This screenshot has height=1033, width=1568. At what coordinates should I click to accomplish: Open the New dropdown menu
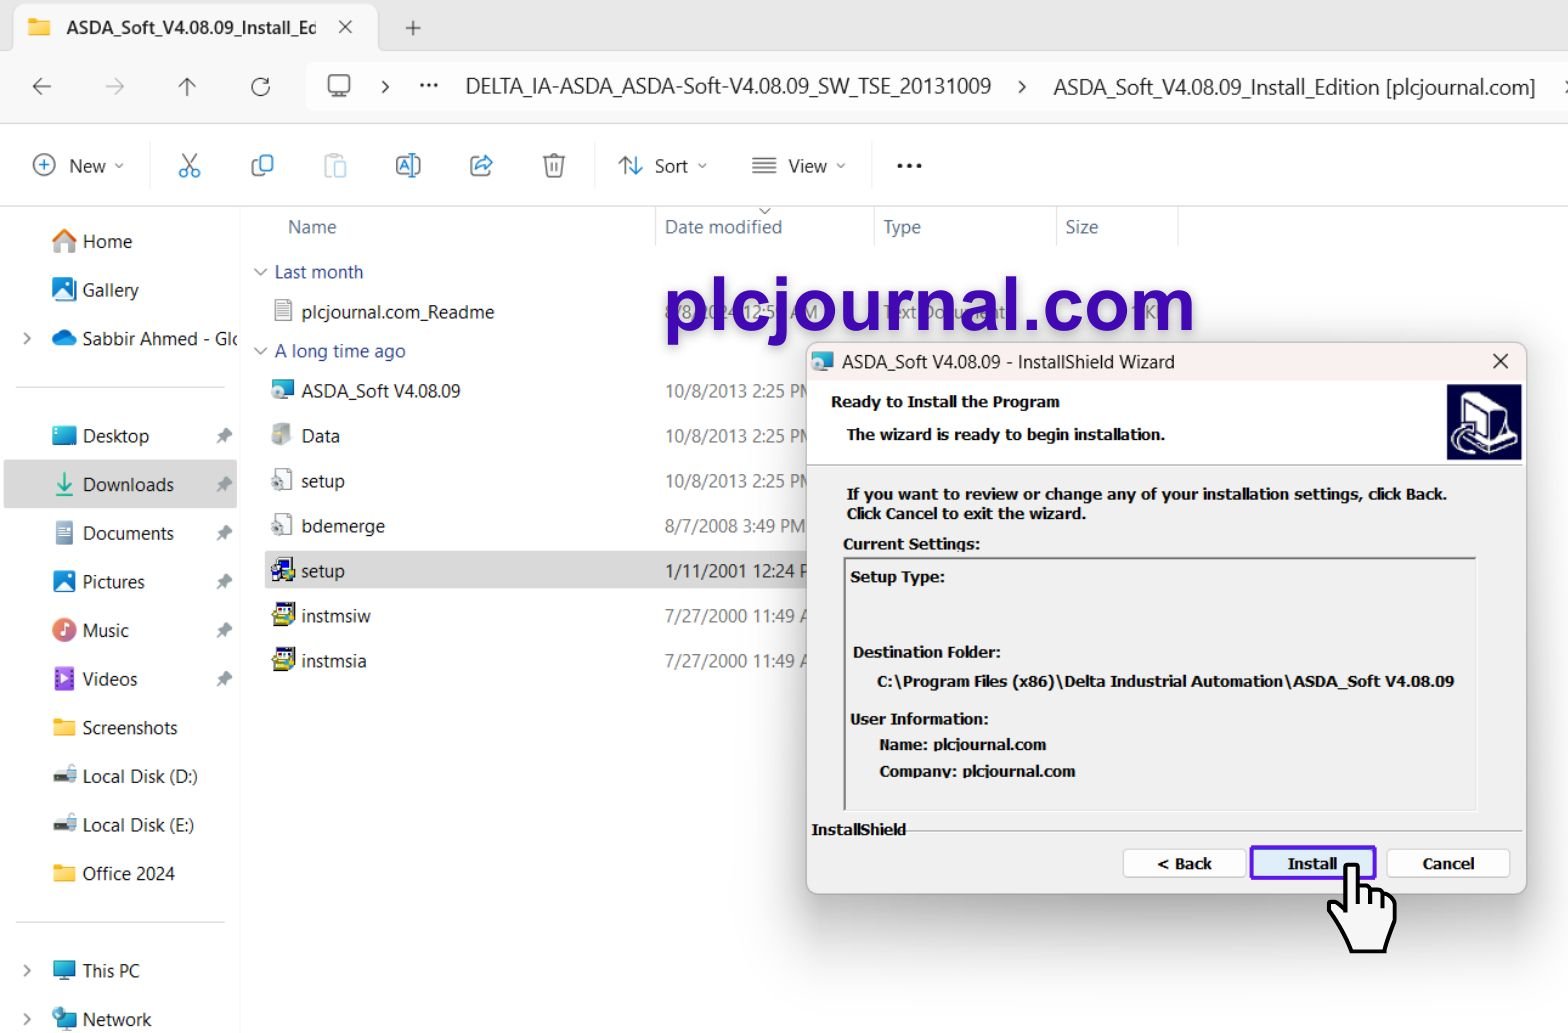(x=78, y=166)
